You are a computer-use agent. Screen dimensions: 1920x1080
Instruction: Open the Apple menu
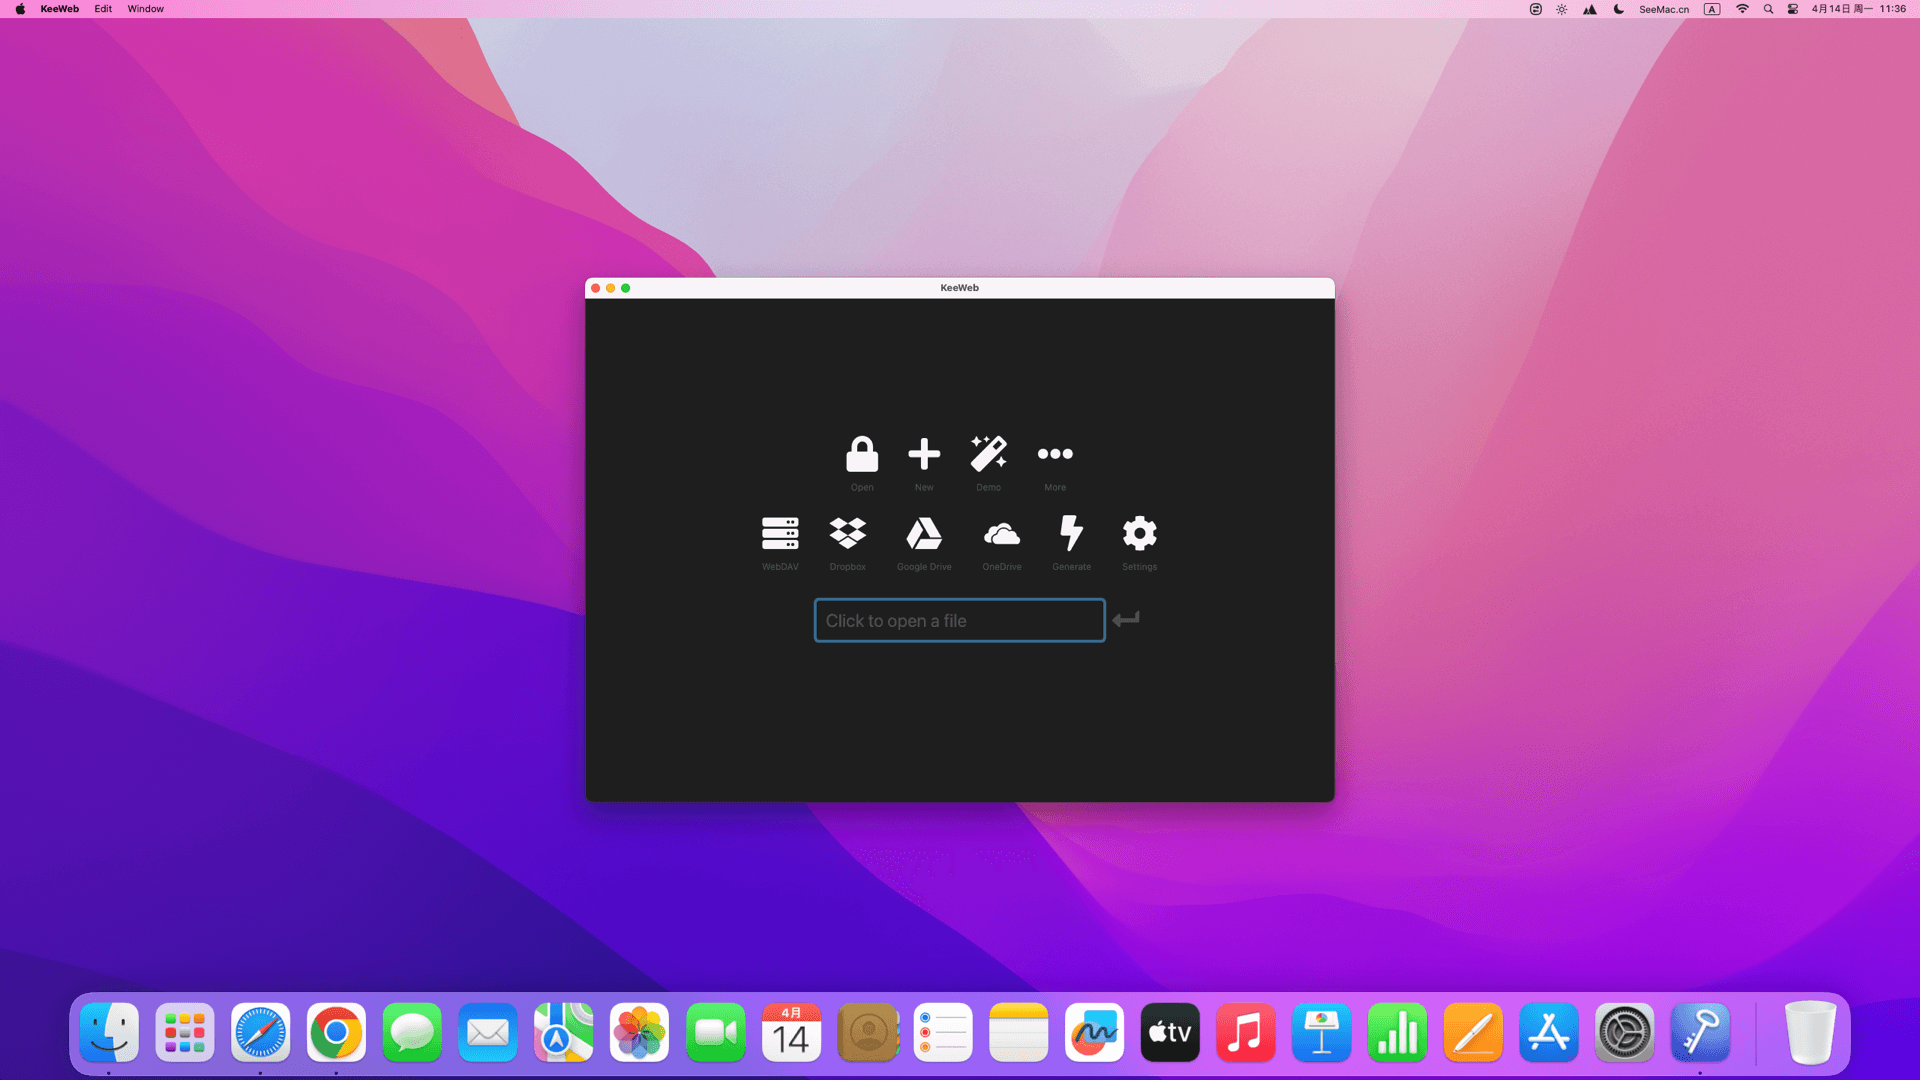tap(20, 9)
